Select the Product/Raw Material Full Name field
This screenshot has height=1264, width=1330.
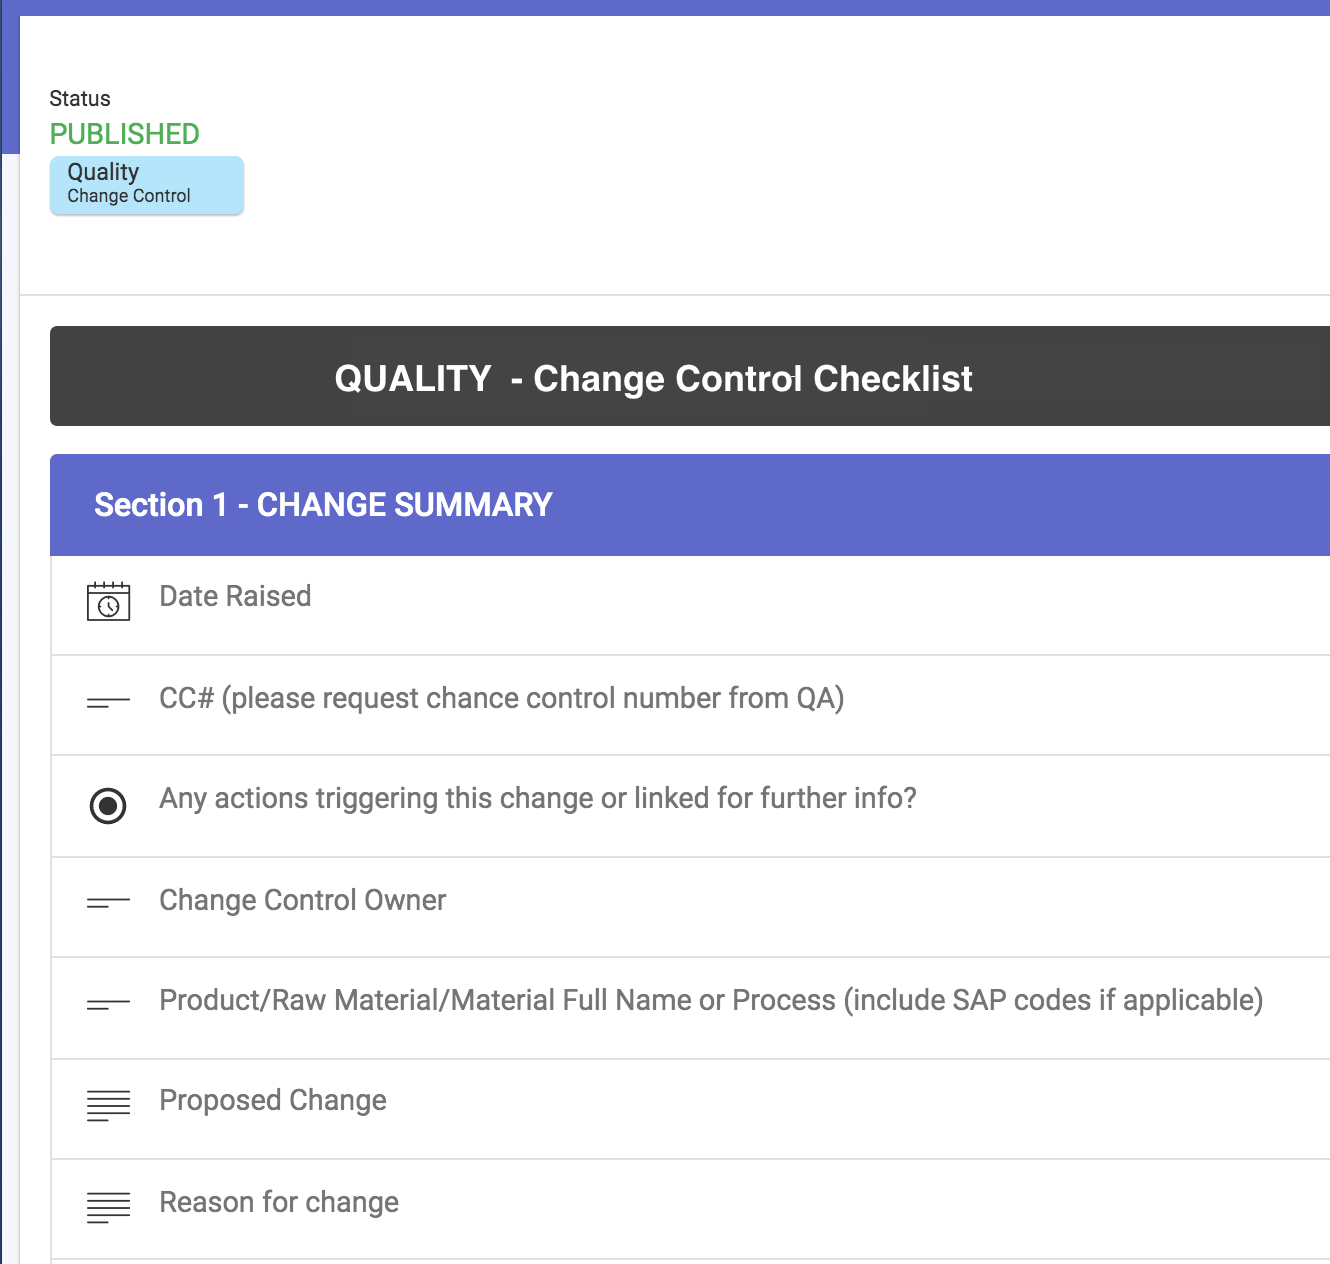(x=690, y=1008)
